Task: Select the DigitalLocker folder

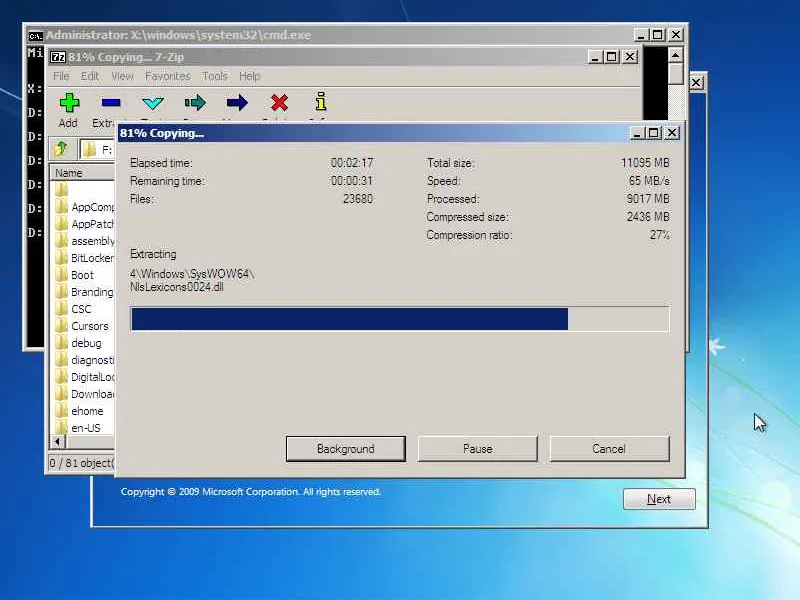Action: [x=85, y=377]
